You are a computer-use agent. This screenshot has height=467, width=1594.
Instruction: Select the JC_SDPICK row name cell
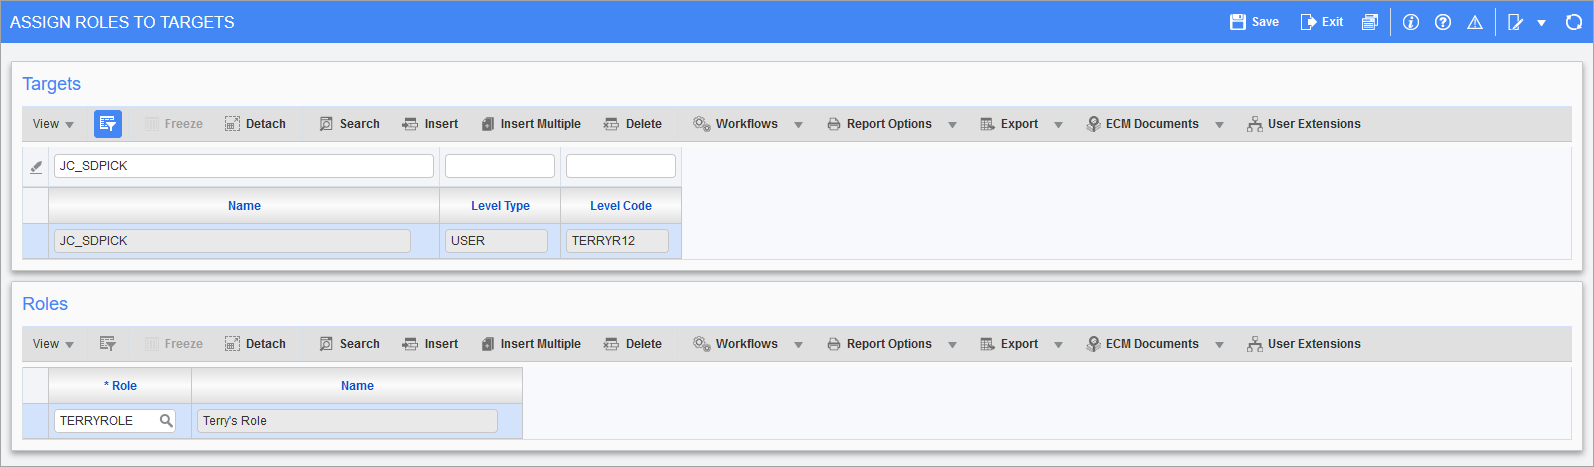coord(232,241)
